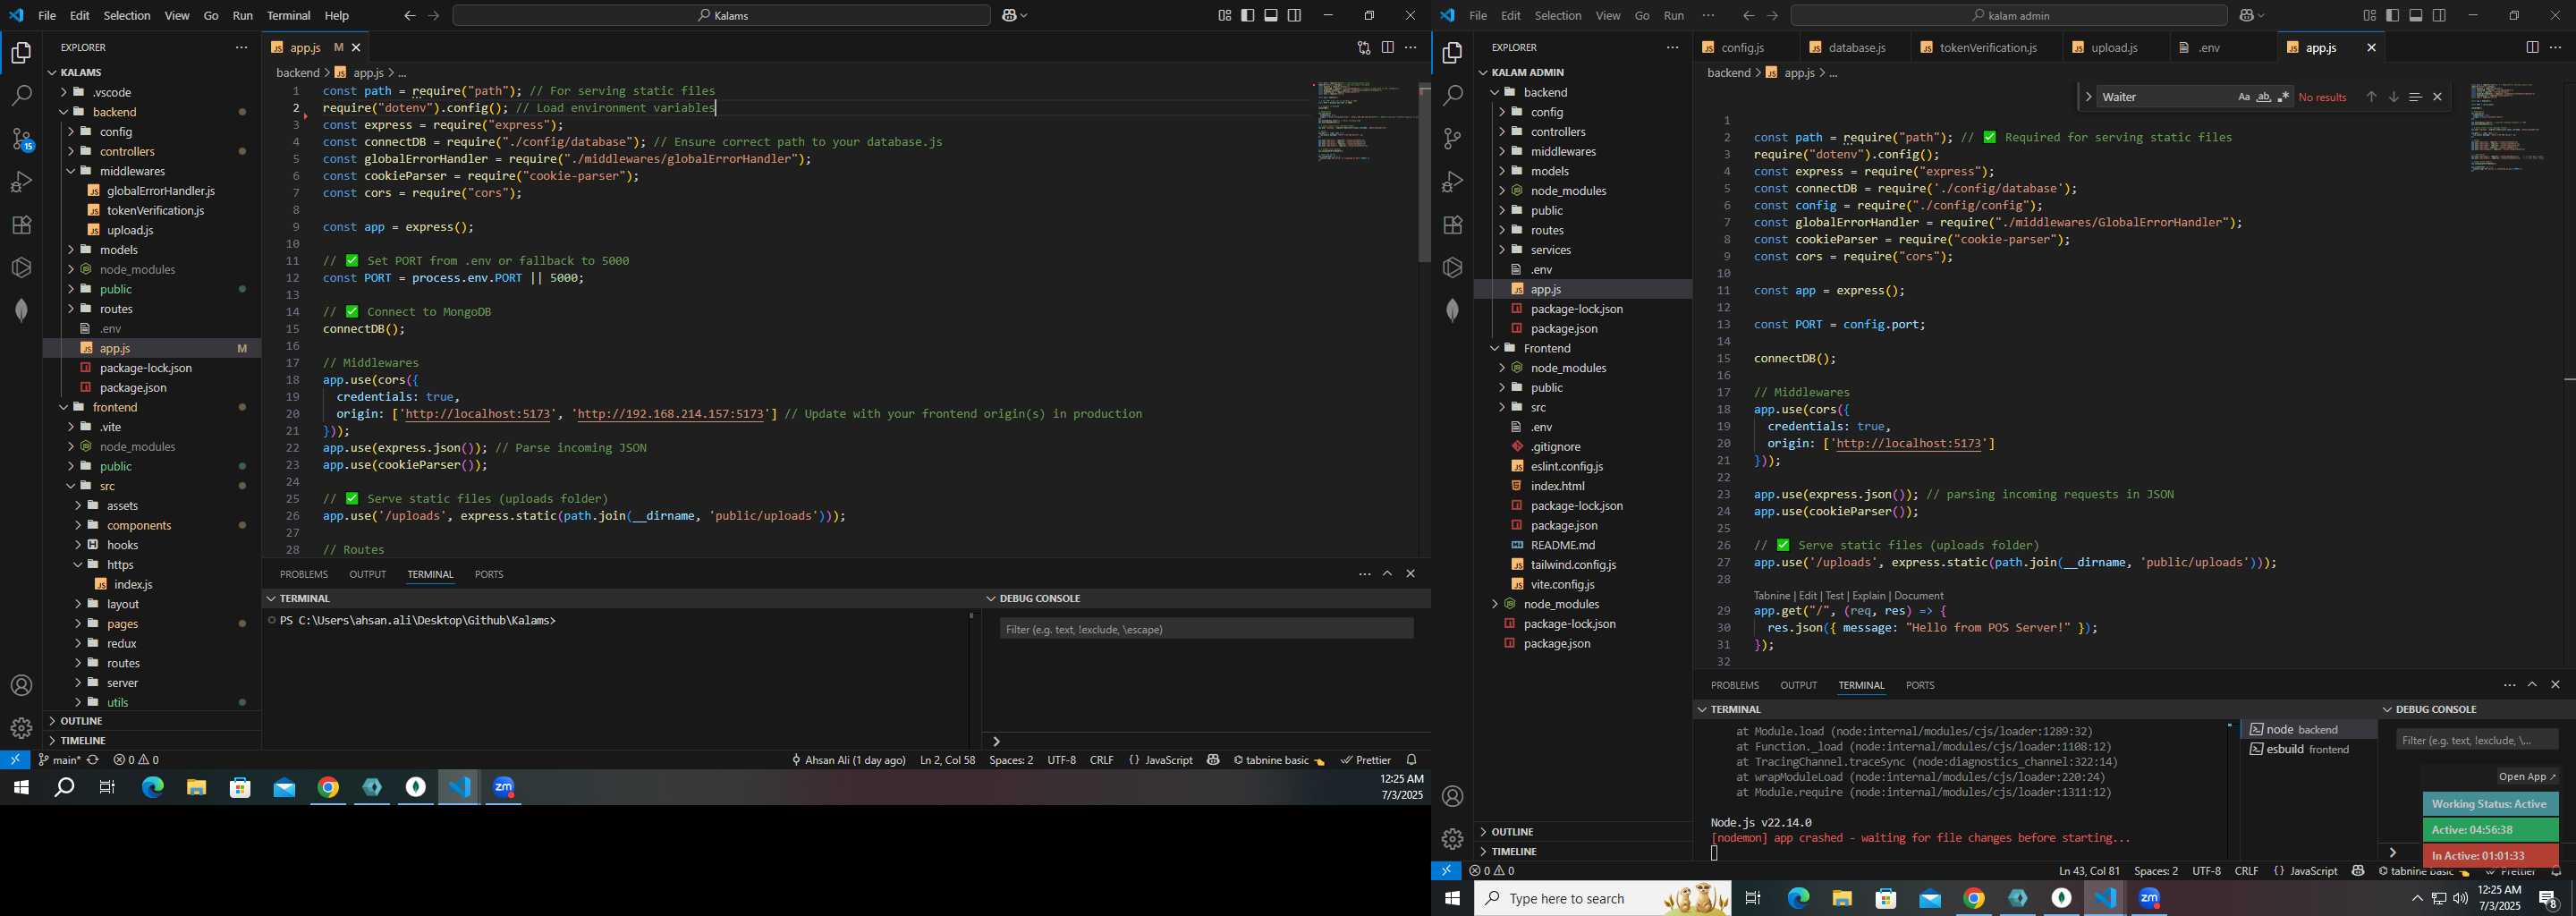Click code minimap in Kalams editor
Viewport: 2576px width, 916px height.
[x=1364, y=122]
